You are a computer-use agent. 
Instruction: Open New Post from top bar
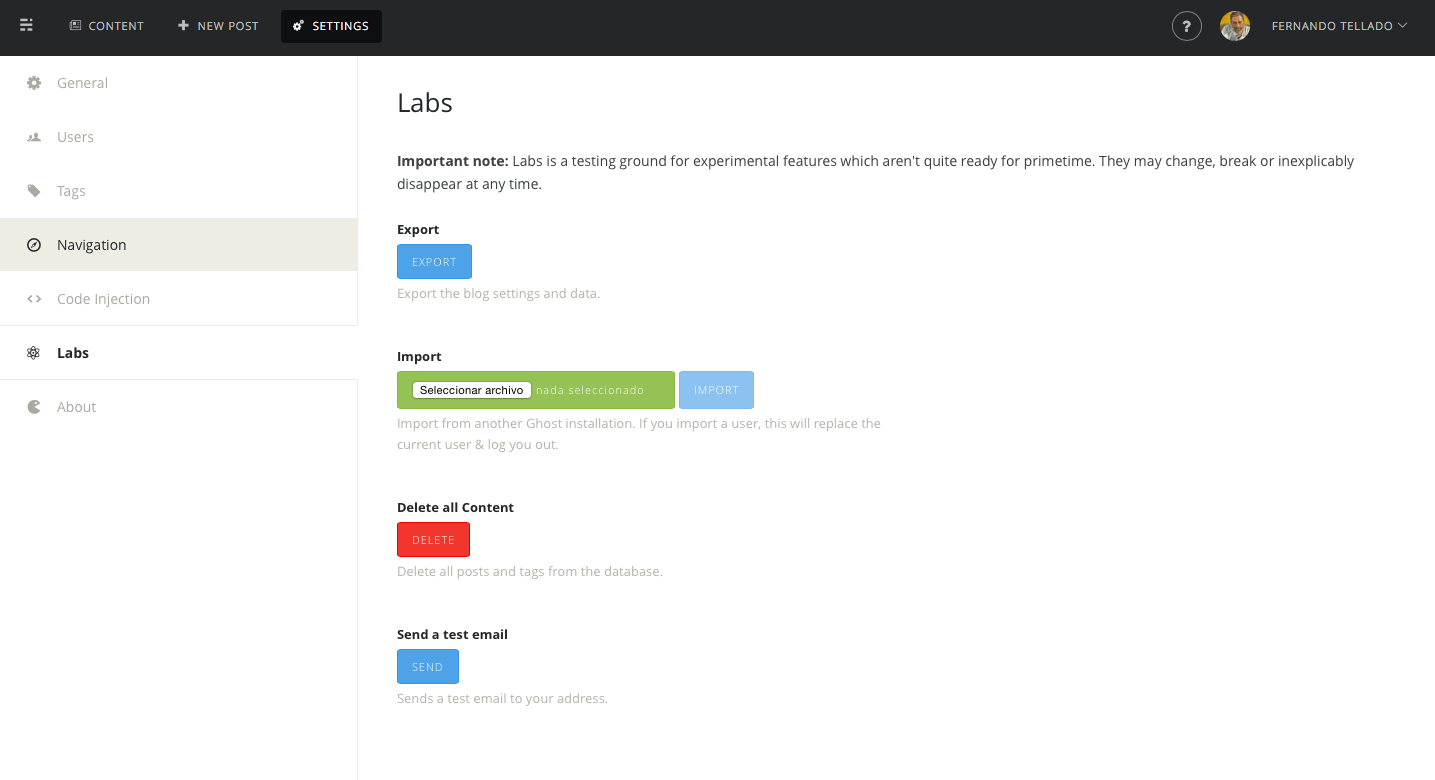coord(218,26)
